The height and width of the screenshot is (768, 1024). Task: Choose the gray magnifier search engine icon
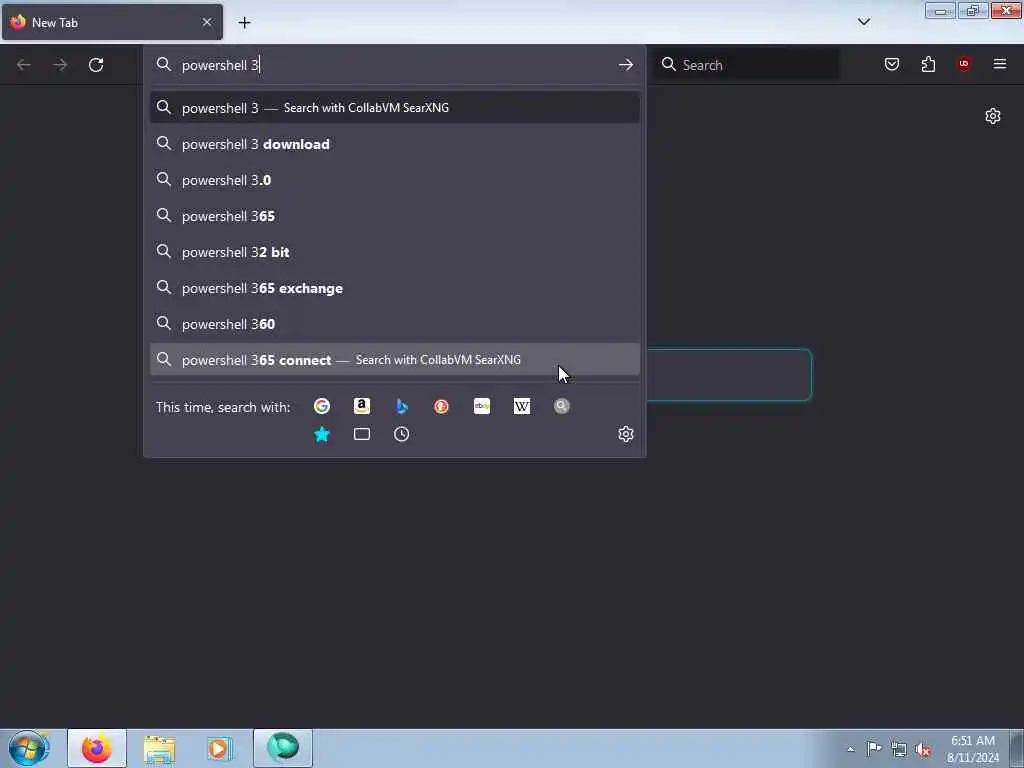tap(562, 406)
